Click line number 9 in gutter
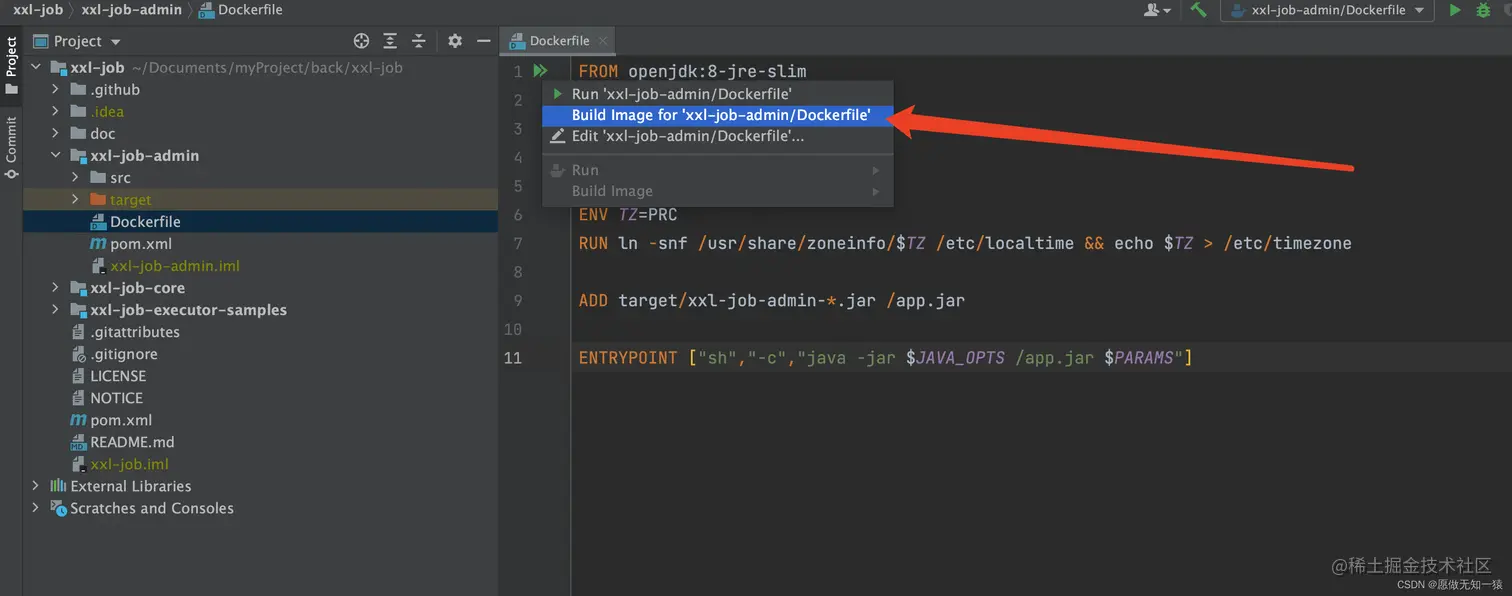Screen dimensions: 1512x596 (517, 300)
